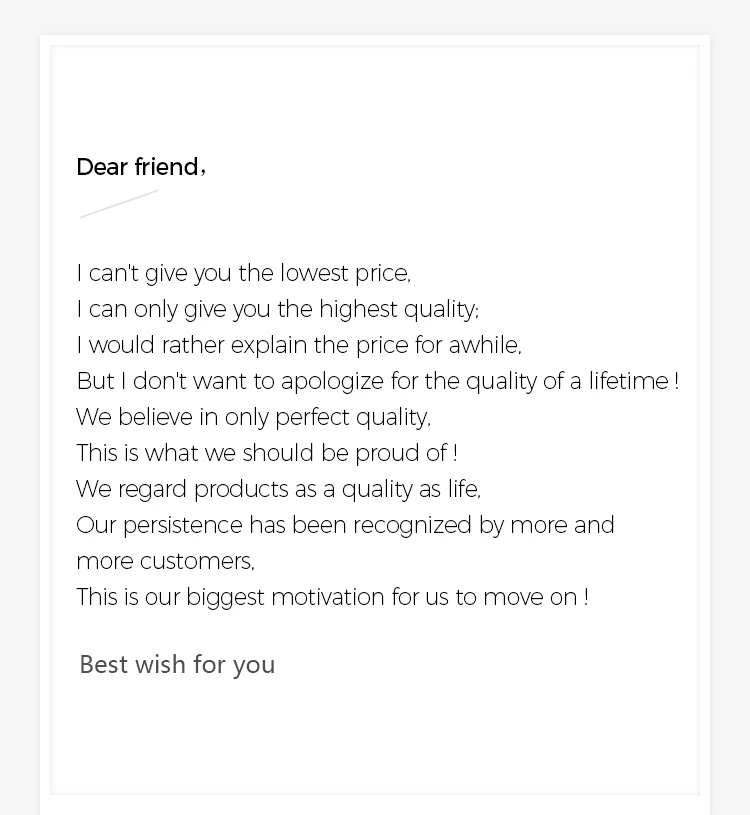The image size is (750, 815).
Task: Click the text "more customers,"
Action: [x=165, y=561]
